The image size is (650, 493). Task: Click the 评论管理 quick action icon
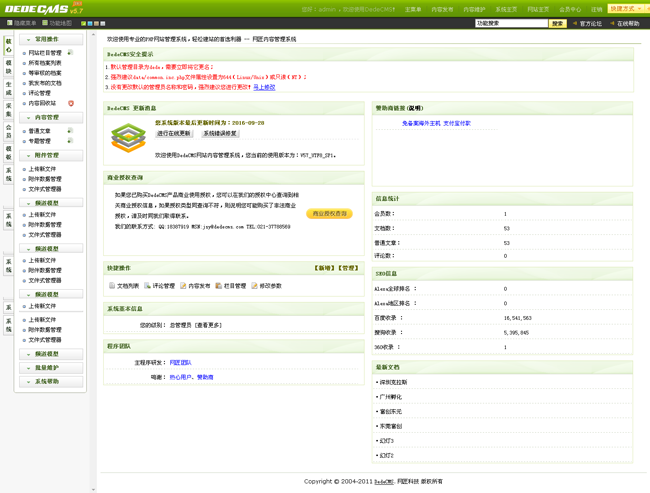point(147,286)
